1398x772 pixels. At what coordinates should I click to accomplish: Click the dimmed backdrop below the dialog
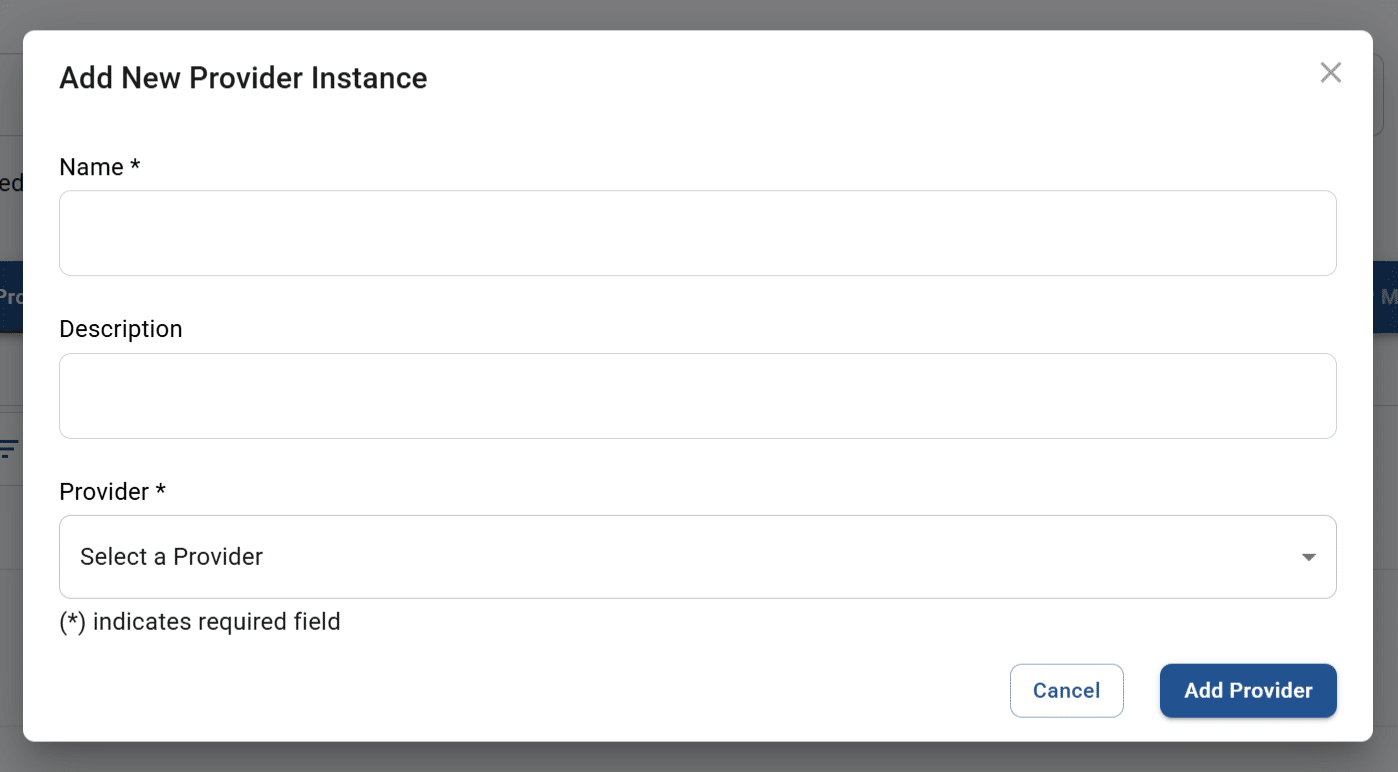coord(700,757)
